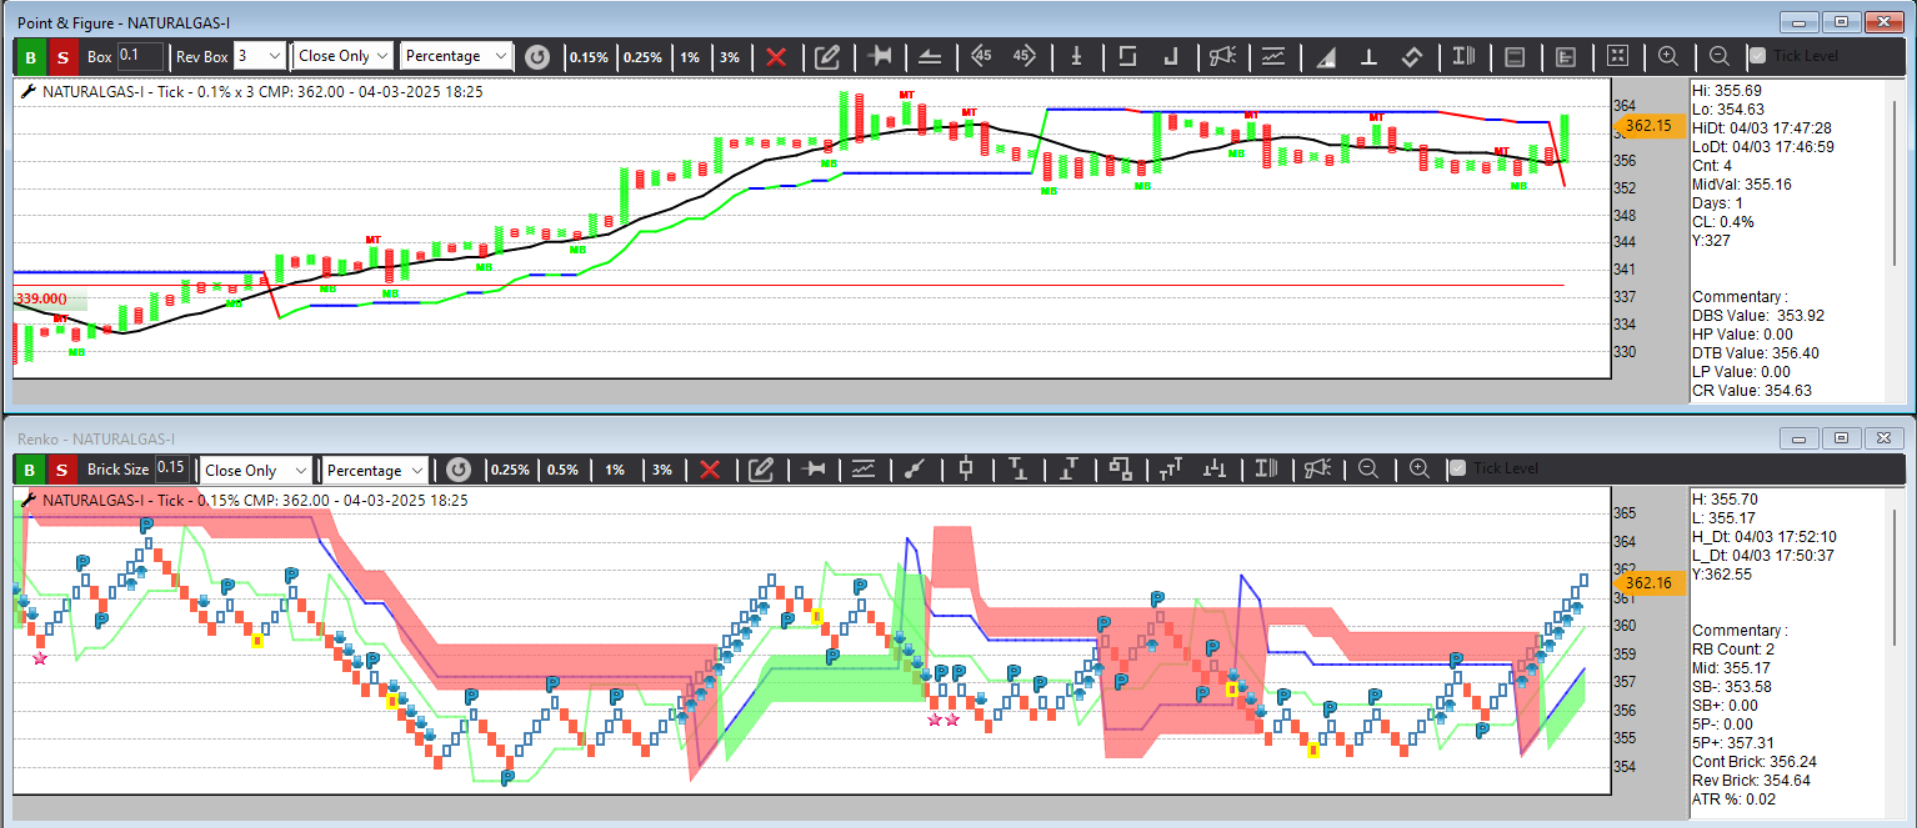Click horizontal pin line icon in Renko toolbar

point(814,469)
